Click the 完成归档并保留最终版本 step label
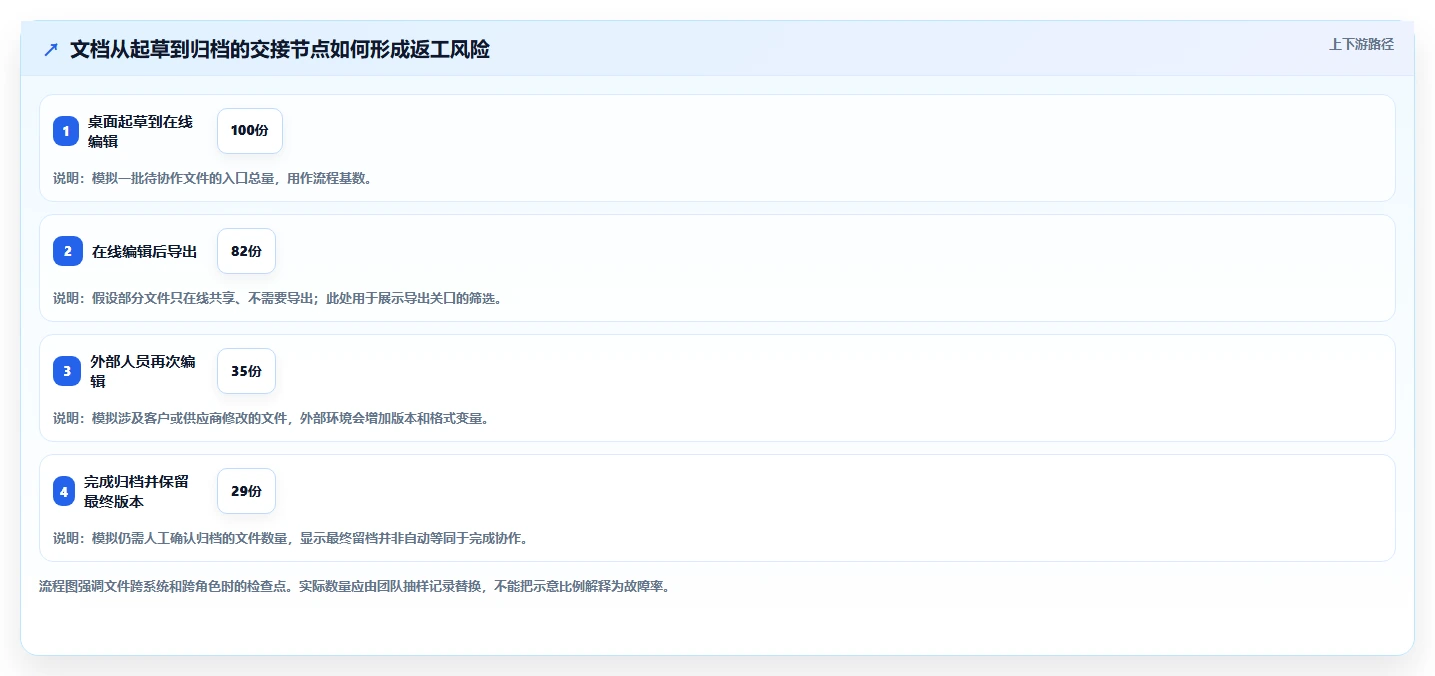Viewport: 1435px width, 676px height. [136, 491]
